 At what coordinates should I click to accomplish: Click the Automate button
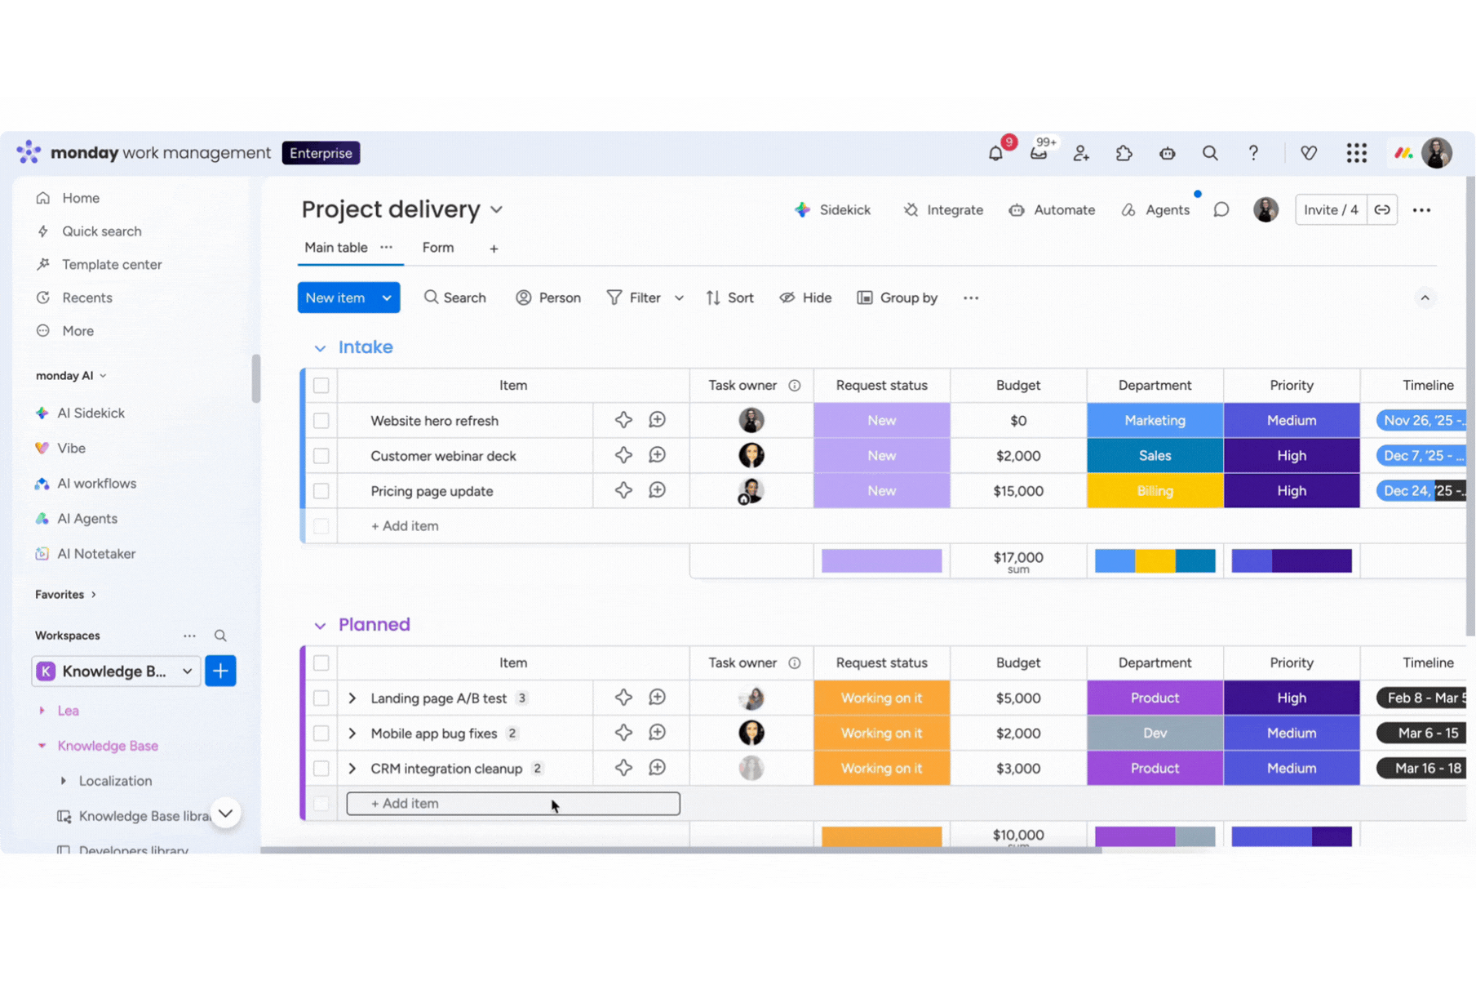(x=1052, y=210)
